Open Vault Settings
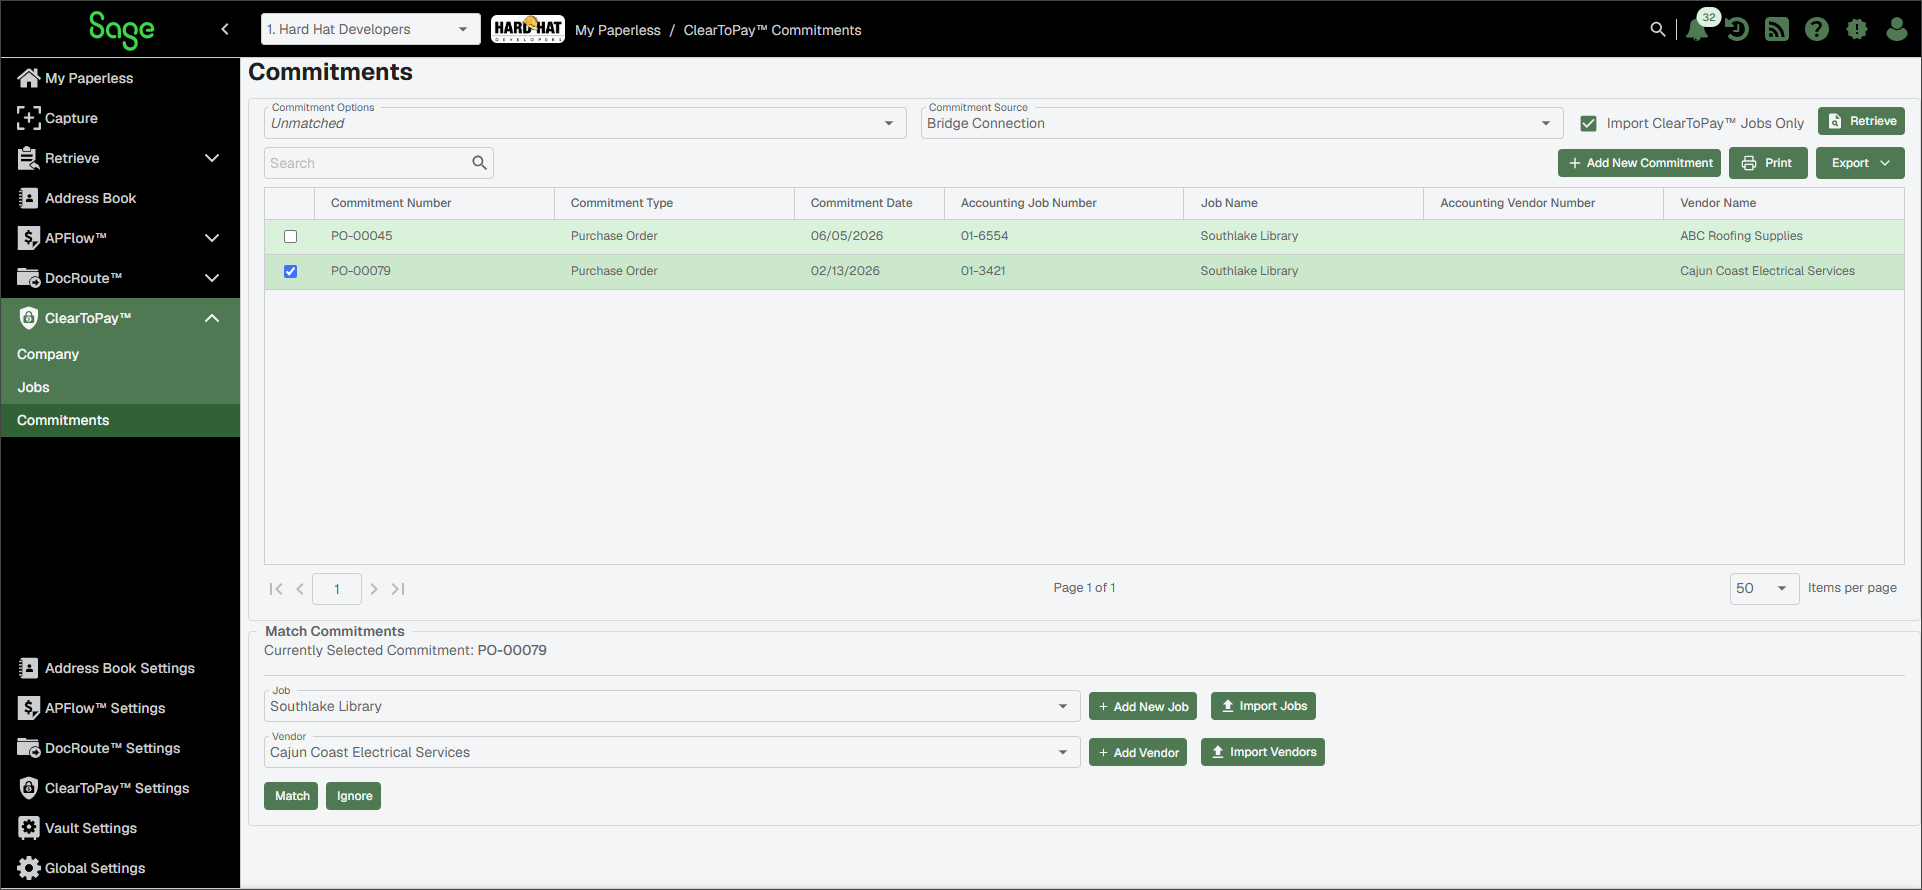The width and height of the screenshot is (1922, 890). coord(120,828)
